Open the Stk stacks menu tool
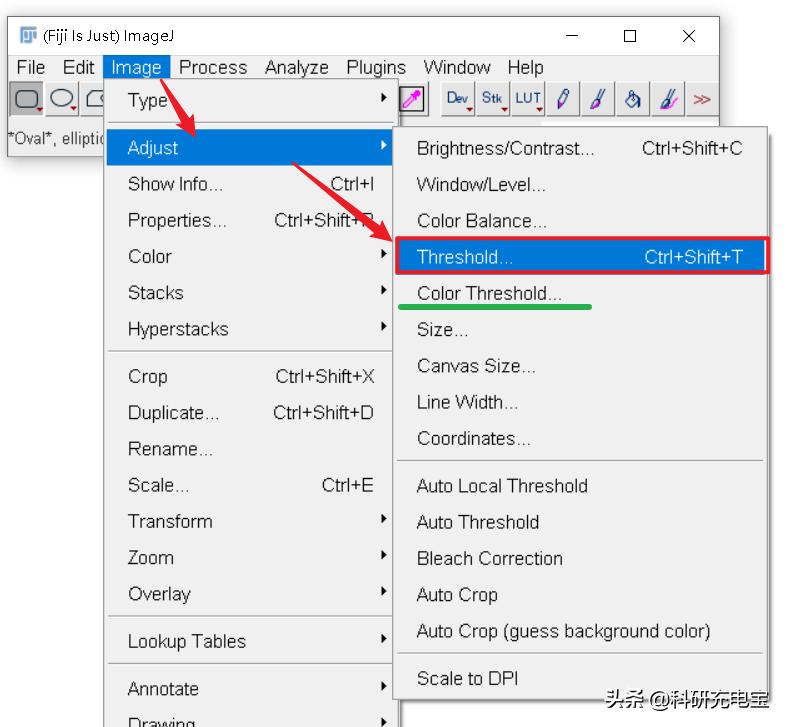Viewport: 787px width, 727px height. [492, 99]
